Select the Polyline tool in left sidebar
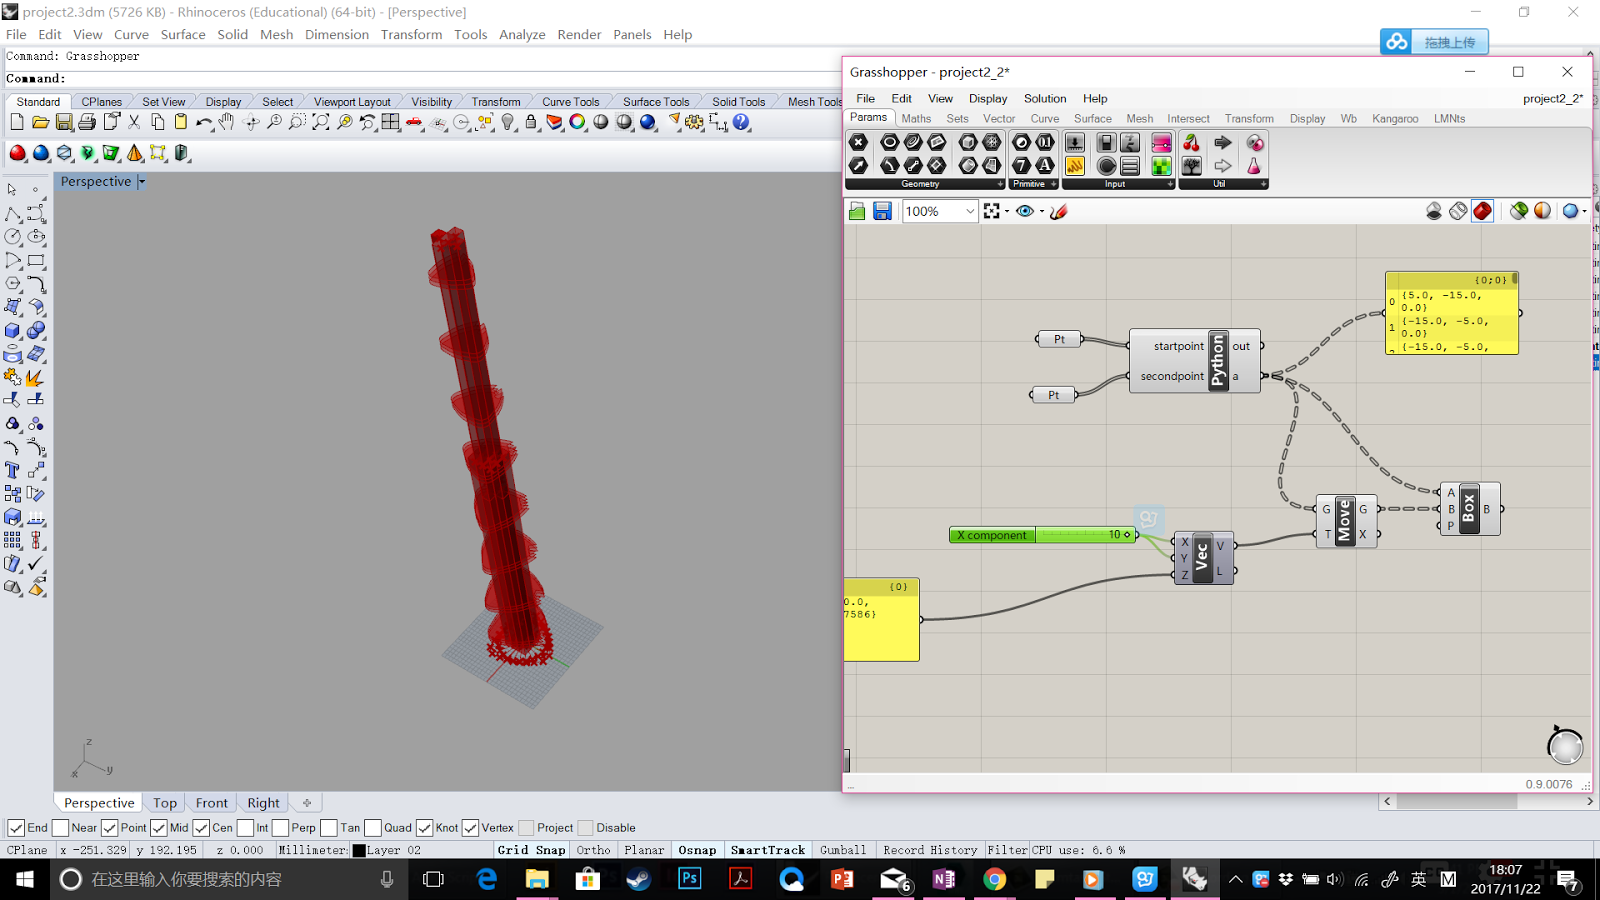Screen dimensions: 1600x900 pyautogui.click(x=13, y=214)
